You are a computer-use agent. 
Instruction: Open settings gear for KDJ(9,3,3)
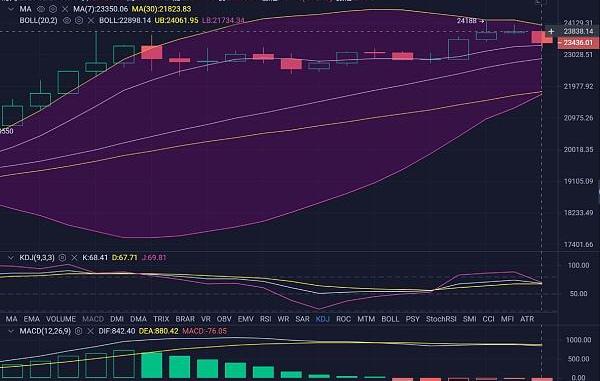point(62,257)
